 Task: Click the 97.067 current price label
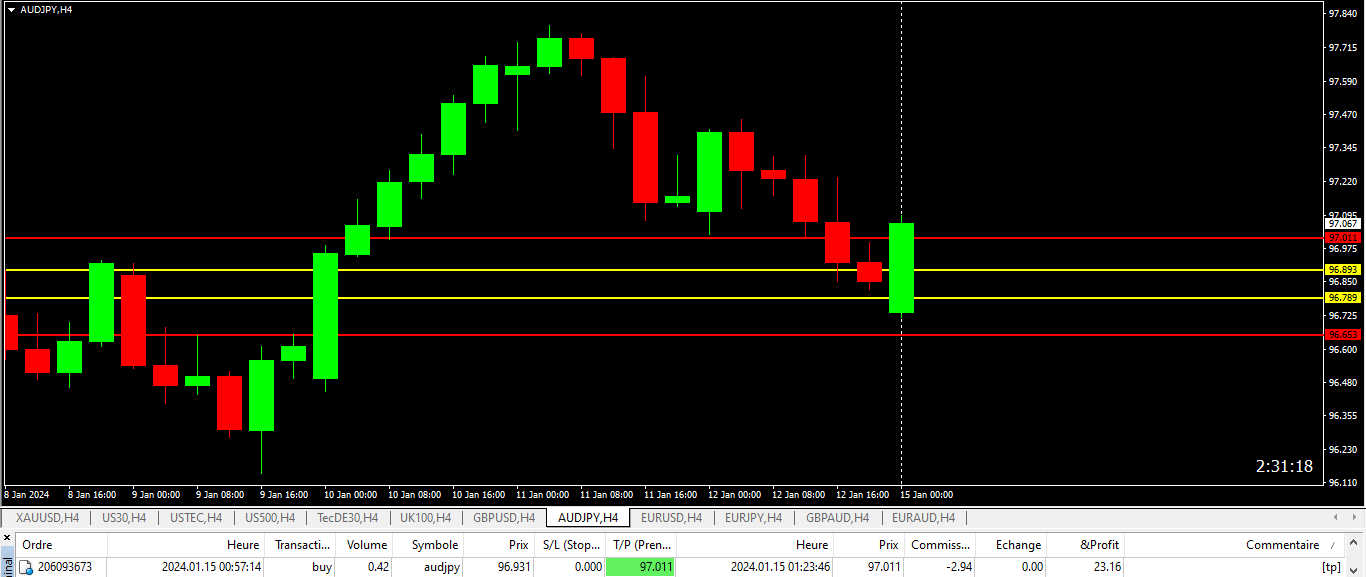point(1343,224)
